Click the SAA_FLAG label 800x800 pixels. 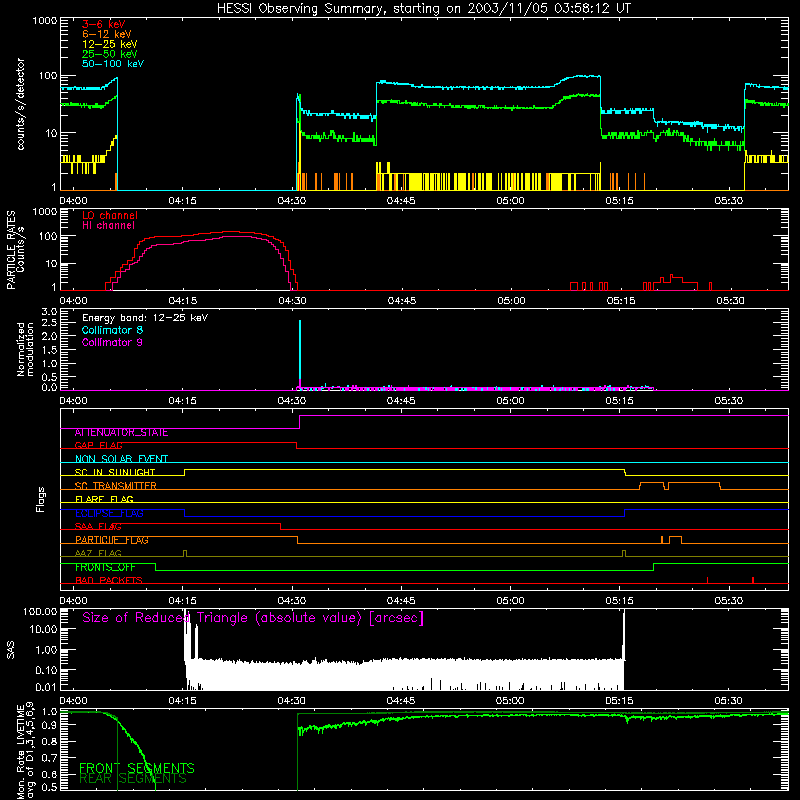98,527
